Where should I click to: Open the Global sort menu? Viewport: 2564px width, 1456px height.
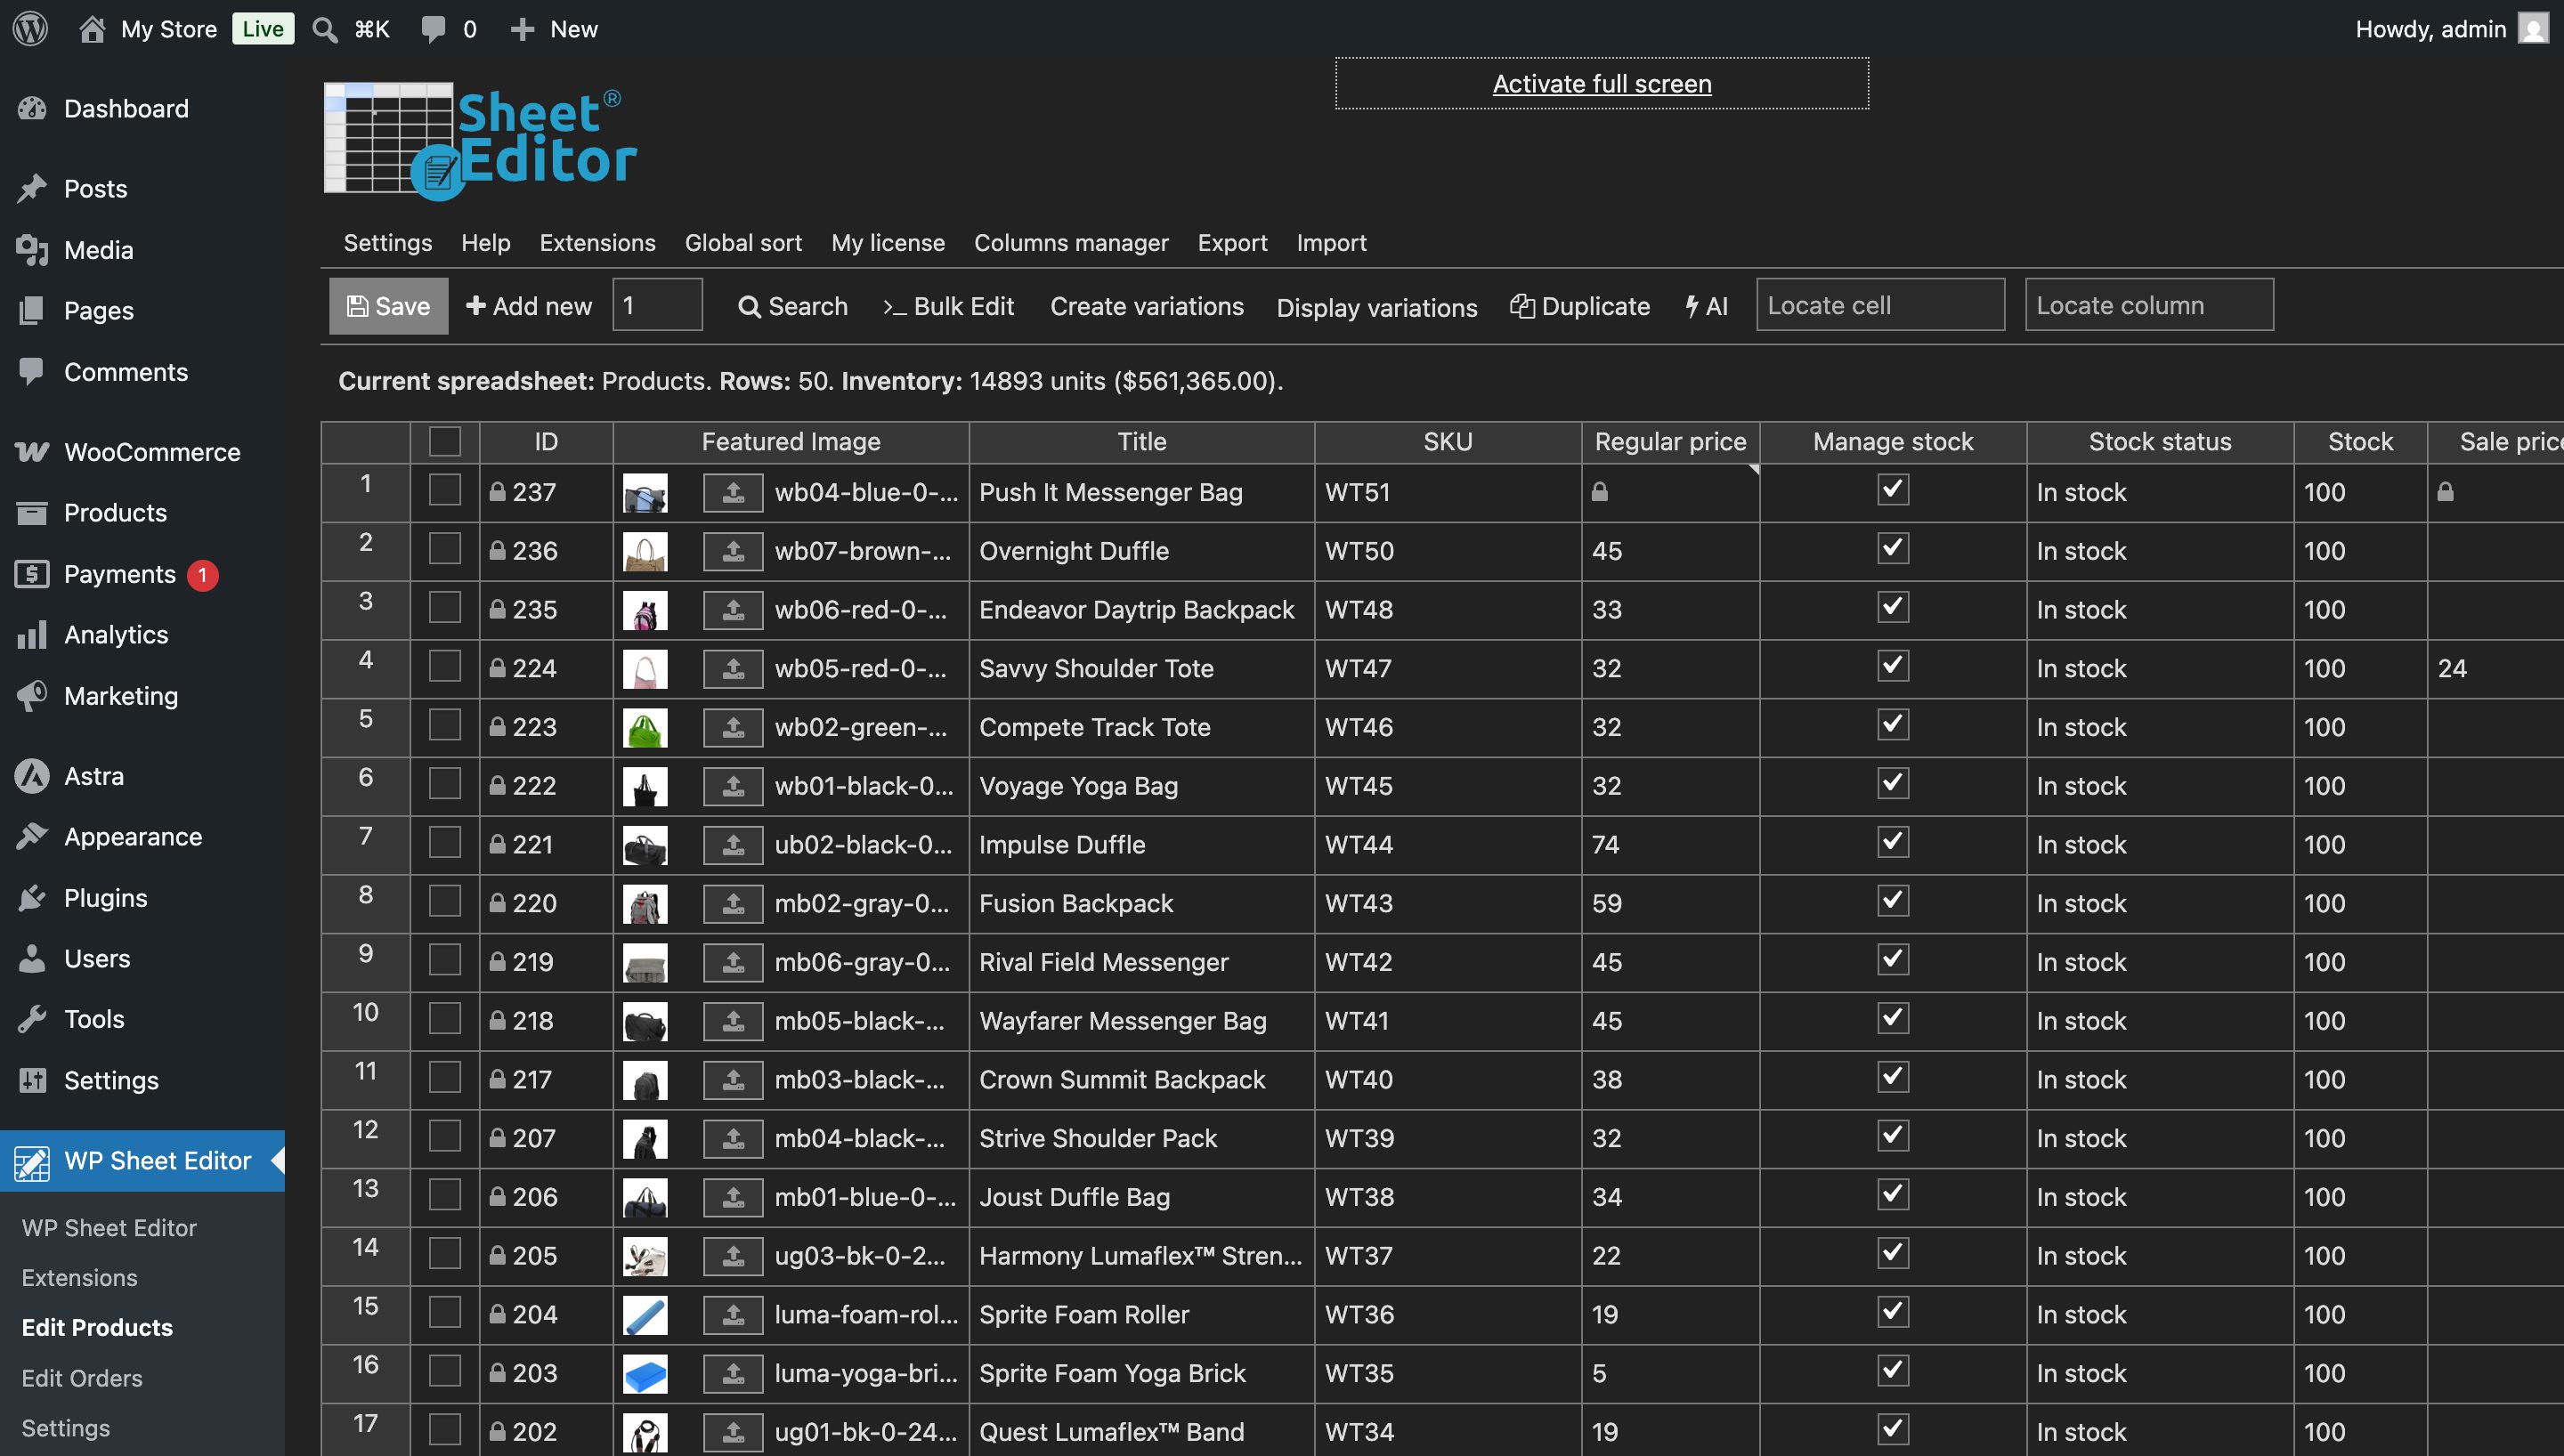click(743, 242)
